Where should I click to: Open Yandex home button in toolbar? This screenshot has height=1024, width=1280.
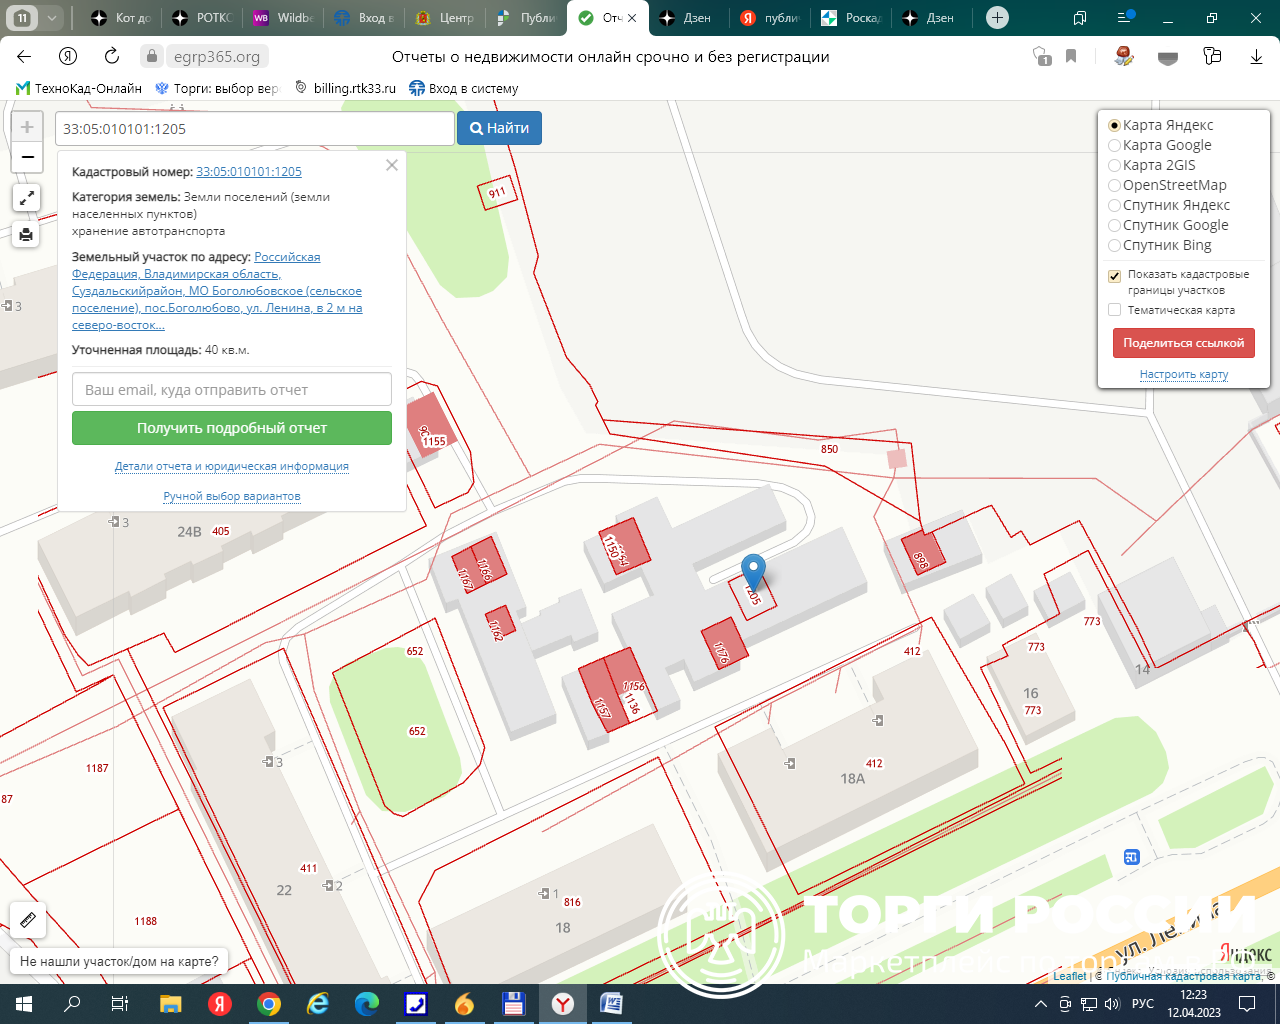click(68, 57)
